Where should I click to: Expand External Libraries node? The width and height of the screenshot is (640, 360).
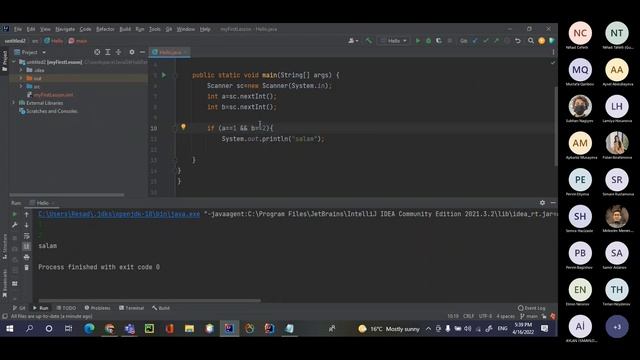coord(14,103)
